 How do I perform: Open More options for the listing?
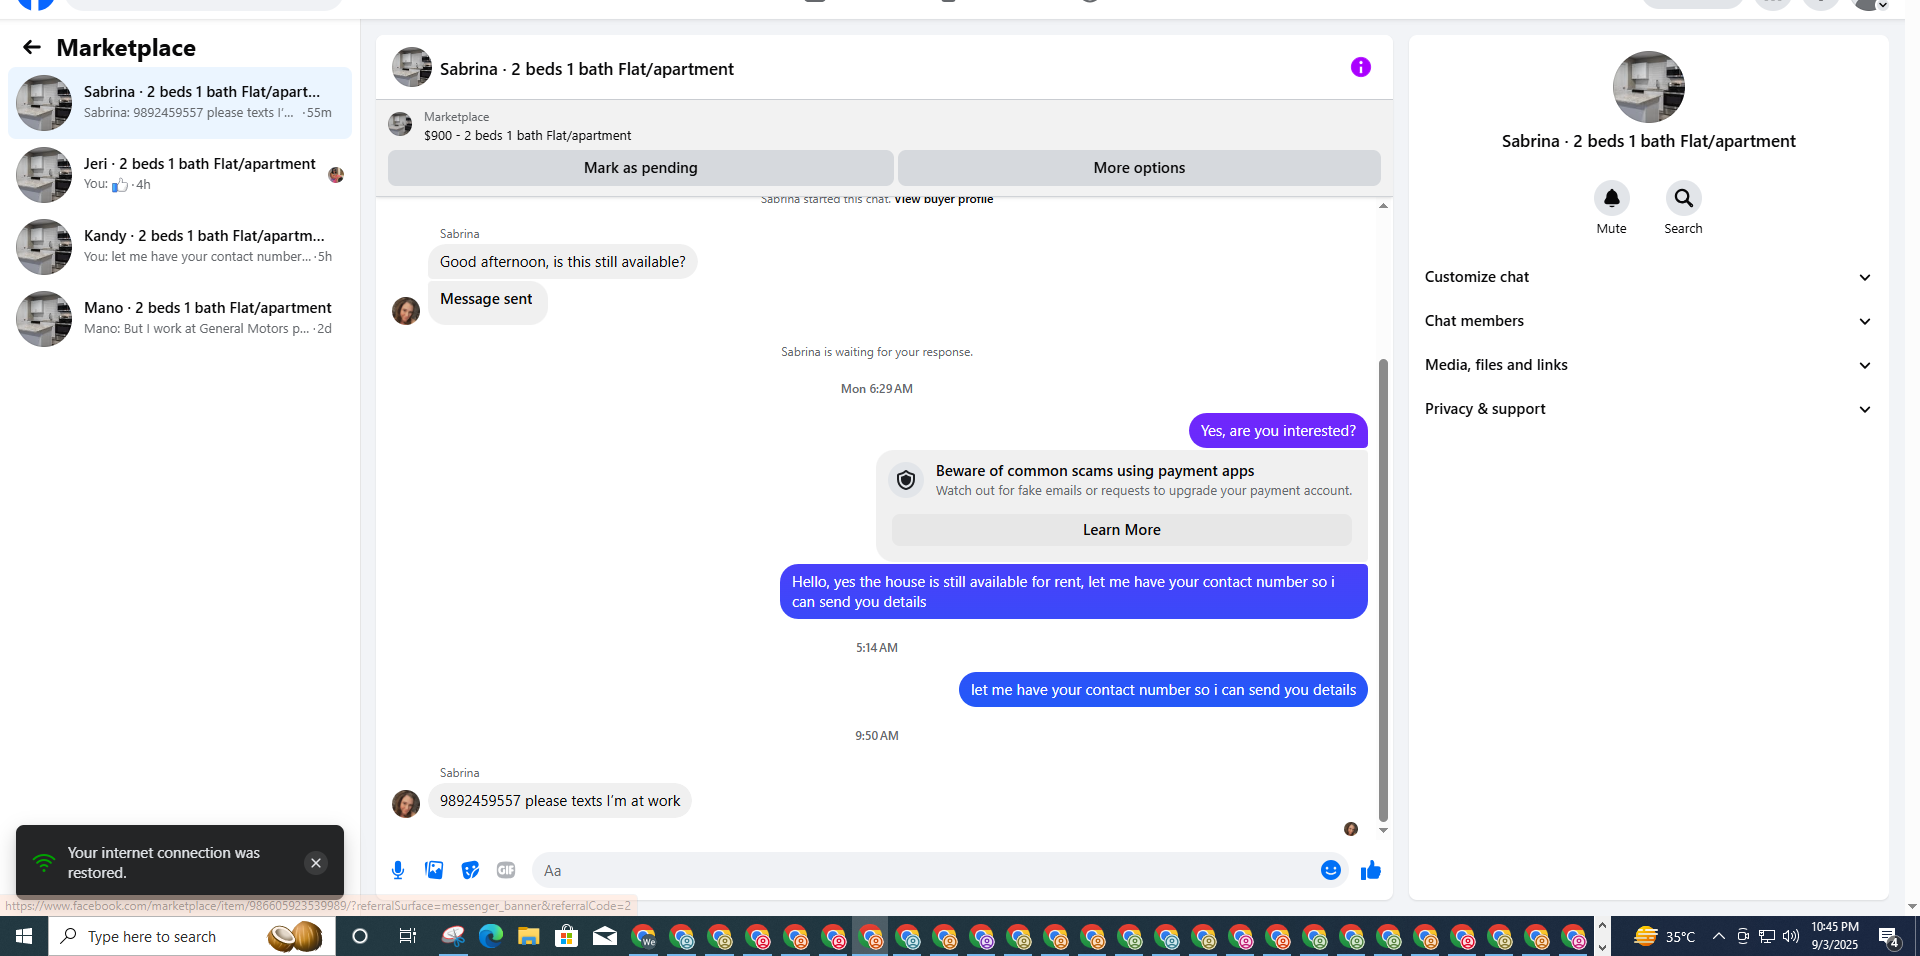(x=1139, y=168)
